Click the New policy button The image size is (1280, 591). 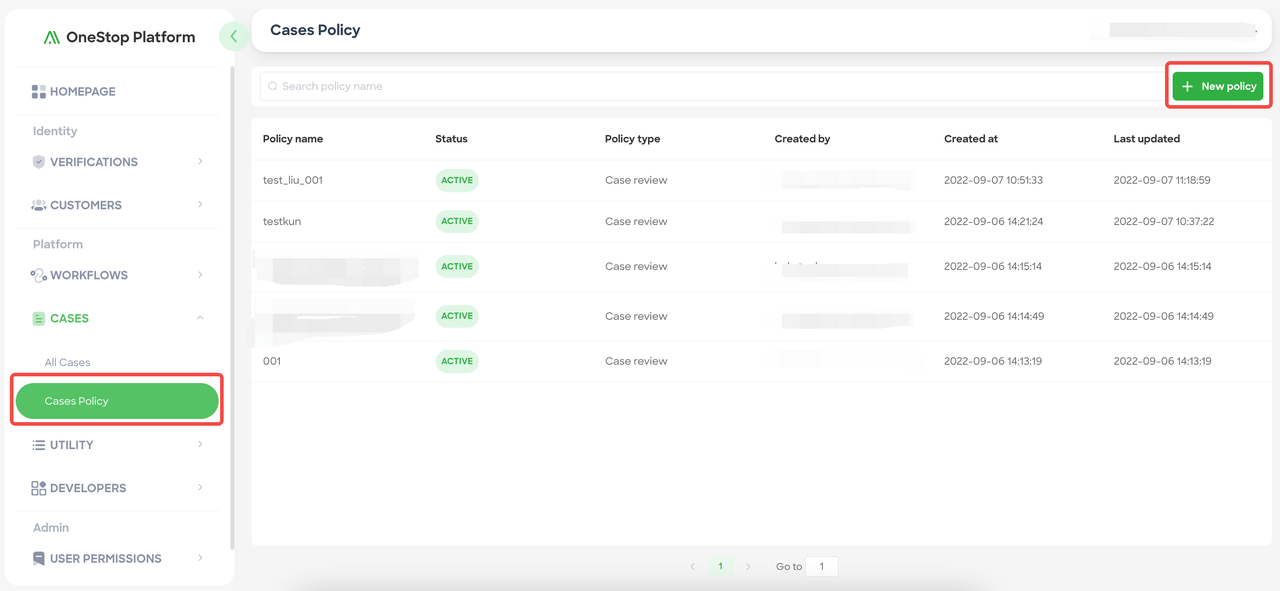click(x=1218, y=87)
